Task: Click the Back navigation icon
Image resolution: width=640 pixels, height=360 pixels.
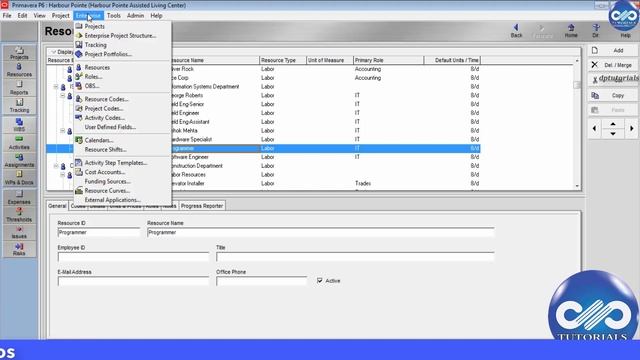Action: coord(516,31)
